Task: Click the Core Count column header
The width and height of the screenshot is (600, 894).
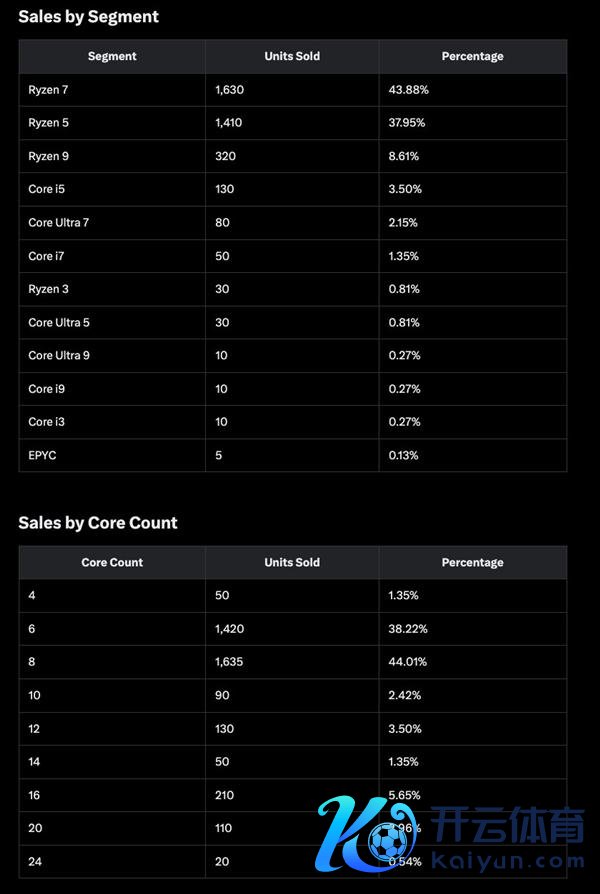Action: (x=112, y=562)
